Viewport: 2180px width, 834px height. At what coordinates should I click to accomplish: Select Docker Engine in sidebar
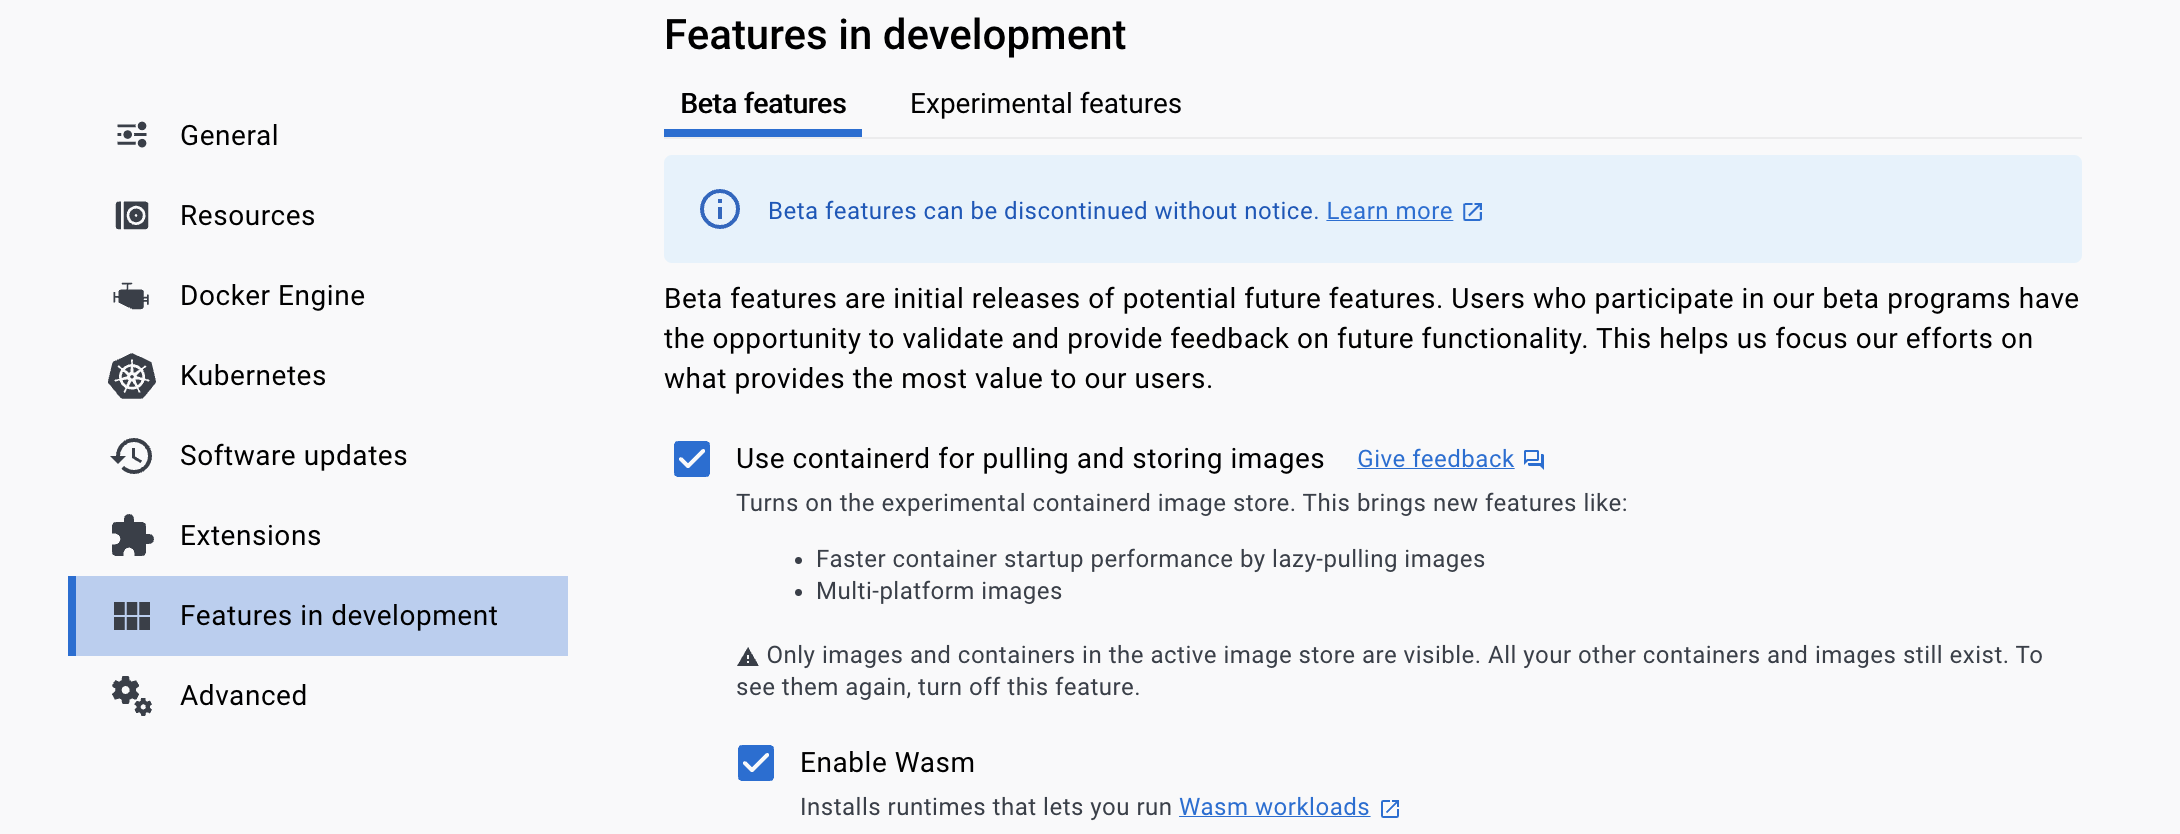pos(318,295)
